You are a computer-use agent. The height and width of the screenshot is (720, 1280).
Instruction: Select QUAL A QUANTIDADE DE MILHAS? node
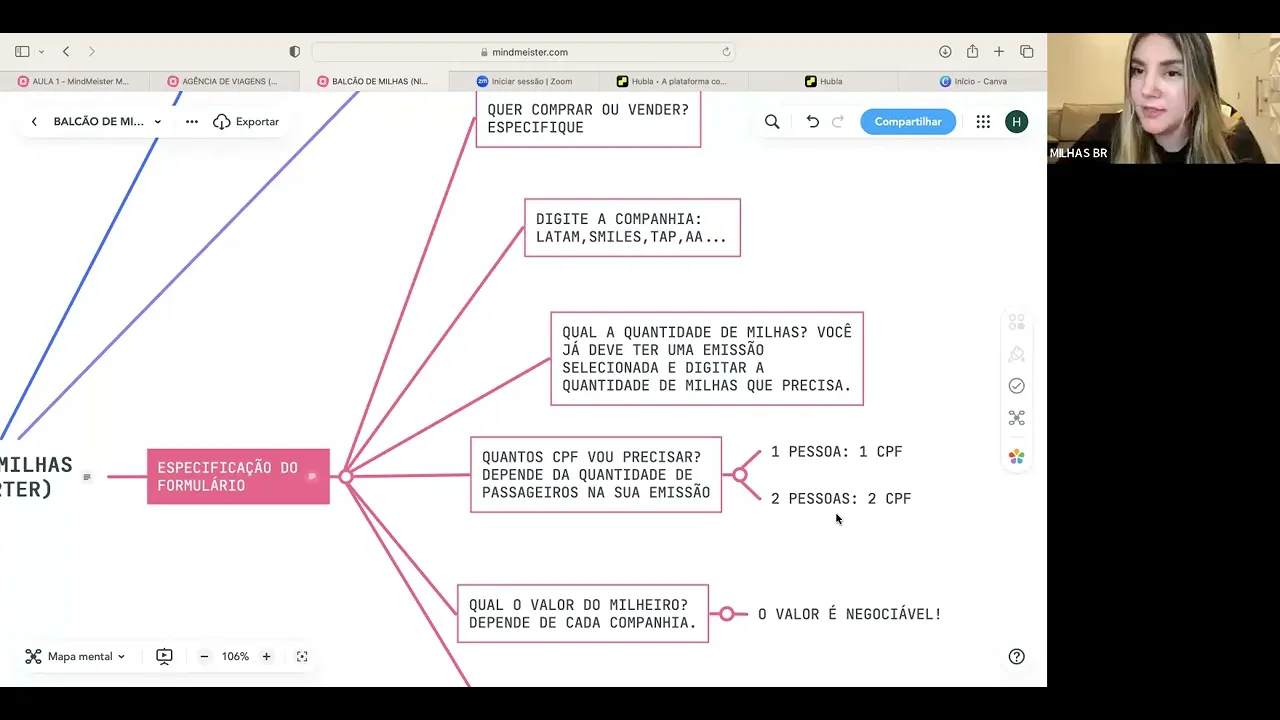pos(707,359)
